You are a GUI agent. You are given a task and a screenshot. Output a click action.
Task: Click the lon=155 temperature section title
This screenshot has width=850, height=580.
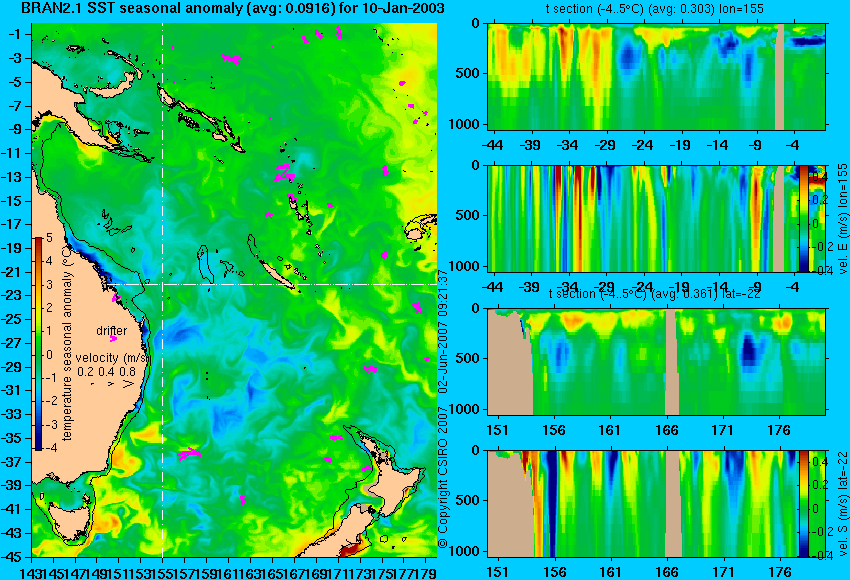[x=655, y=9]
